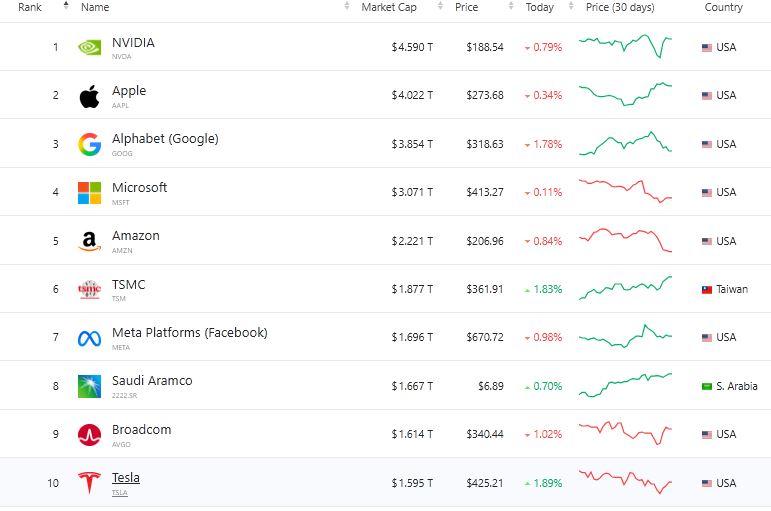
Task: Click the TSMC logo icon
Action: (90, 290)
